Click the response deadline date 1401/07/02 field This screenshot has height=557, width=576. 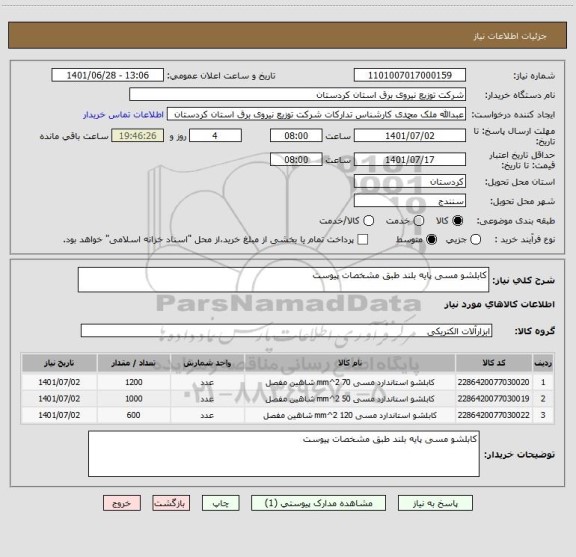pyautogui.click(x=410, y=136)
